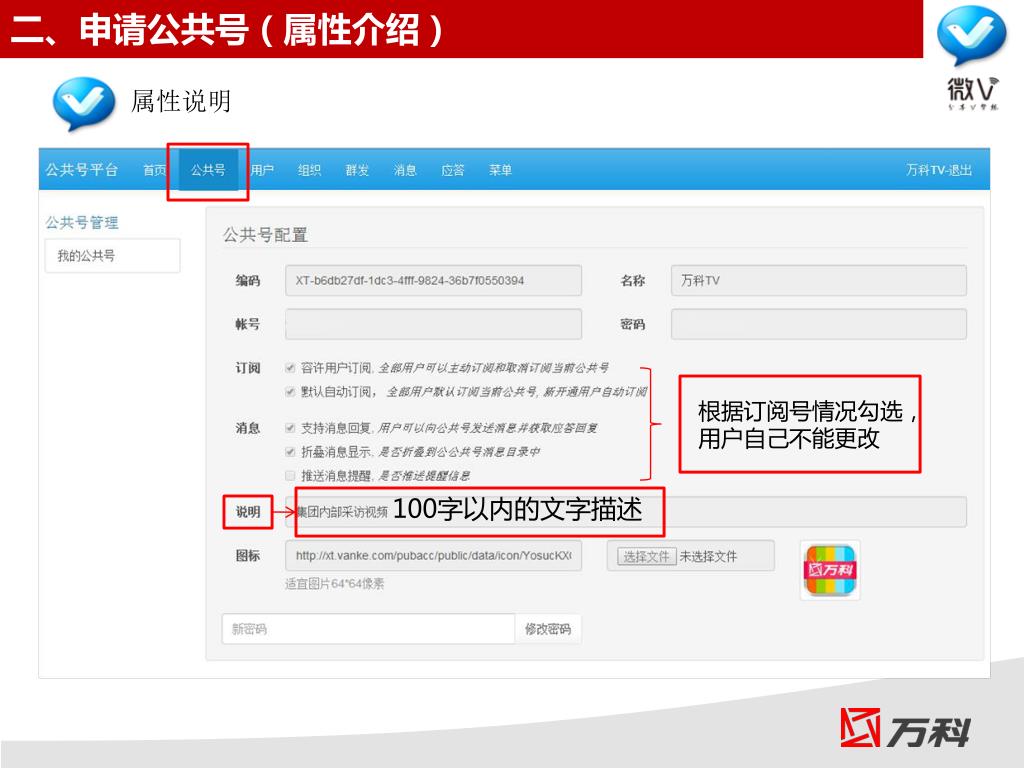Toggle the 默认自动订阅 checkbox
The image size is (1024, 768).
[x=290, y=391]
